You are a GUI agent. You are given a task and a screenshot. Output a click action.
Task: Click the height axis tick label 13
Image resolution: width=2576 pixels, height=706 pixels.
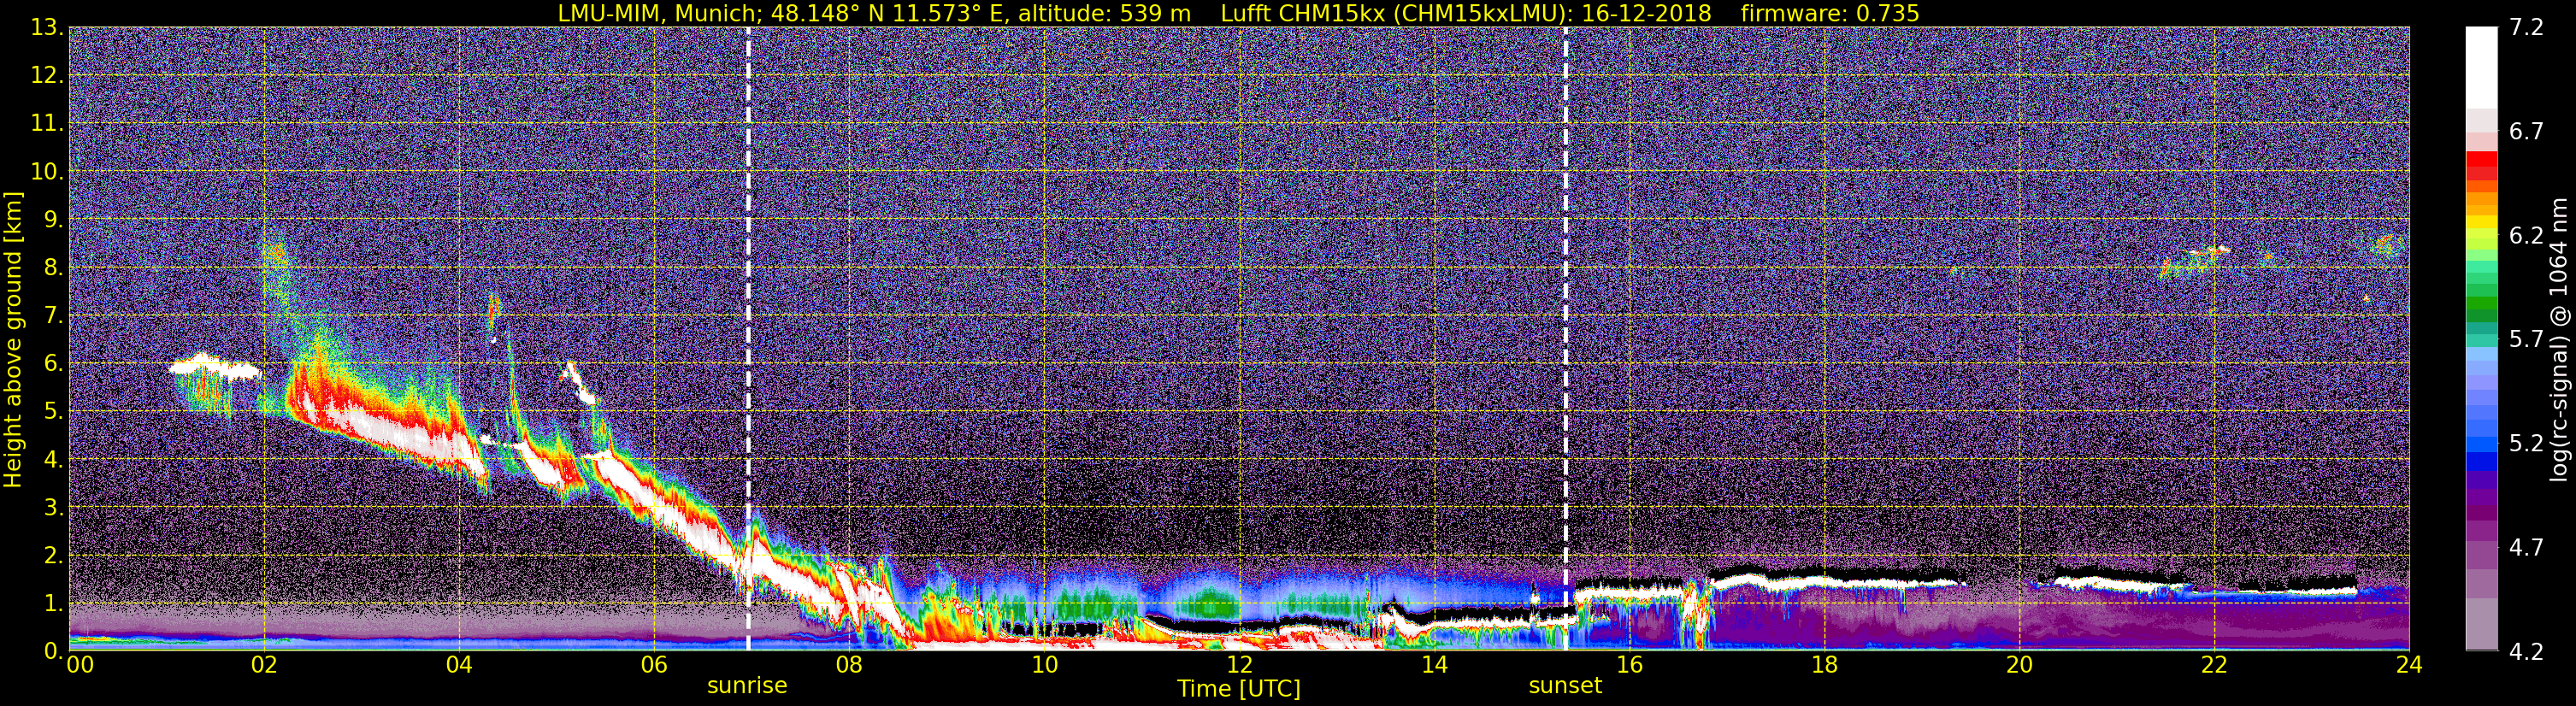[x=46, y=28]
